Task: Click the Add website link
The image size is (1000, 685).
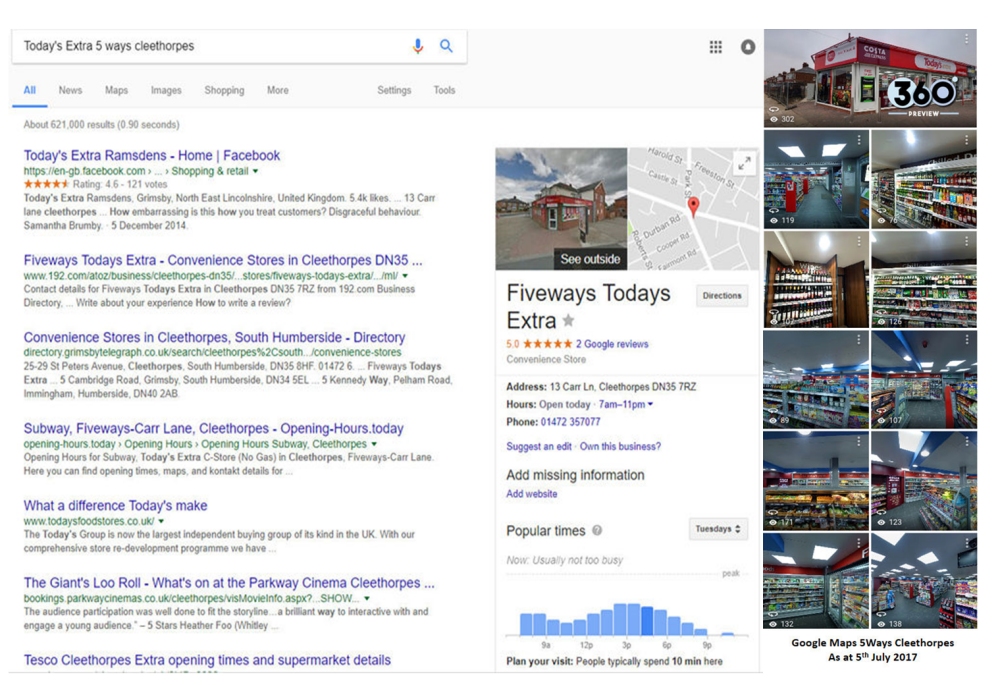Action: pos(531,494)
